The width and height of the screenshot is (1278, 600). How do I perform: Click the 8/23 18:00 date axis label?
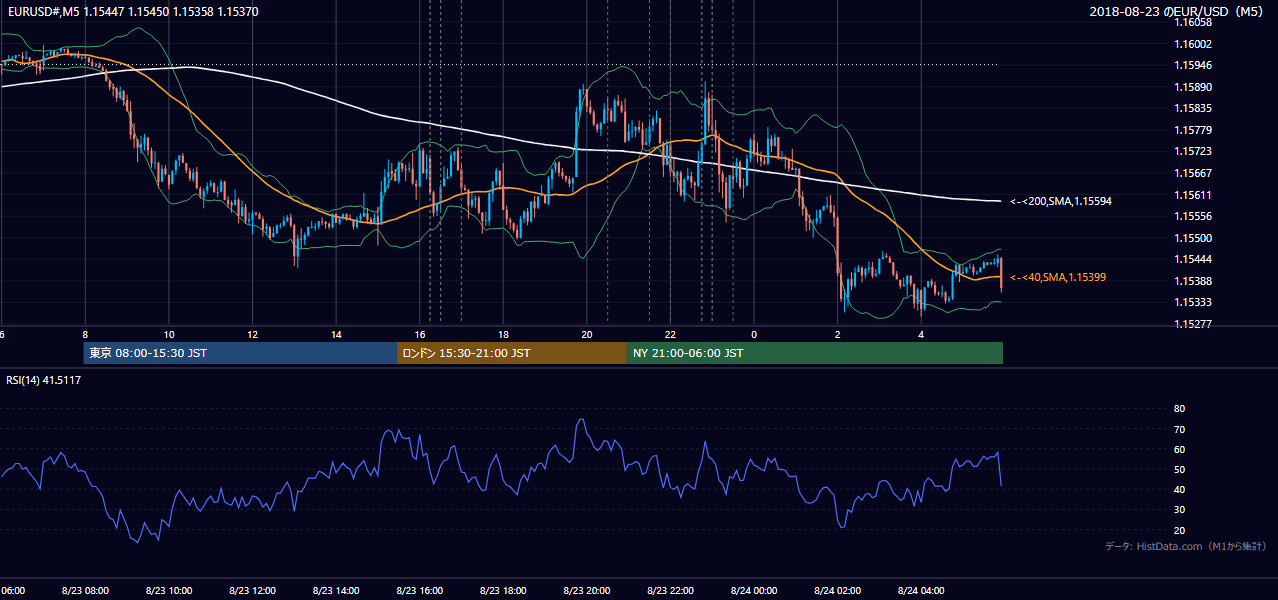point(503,590)
